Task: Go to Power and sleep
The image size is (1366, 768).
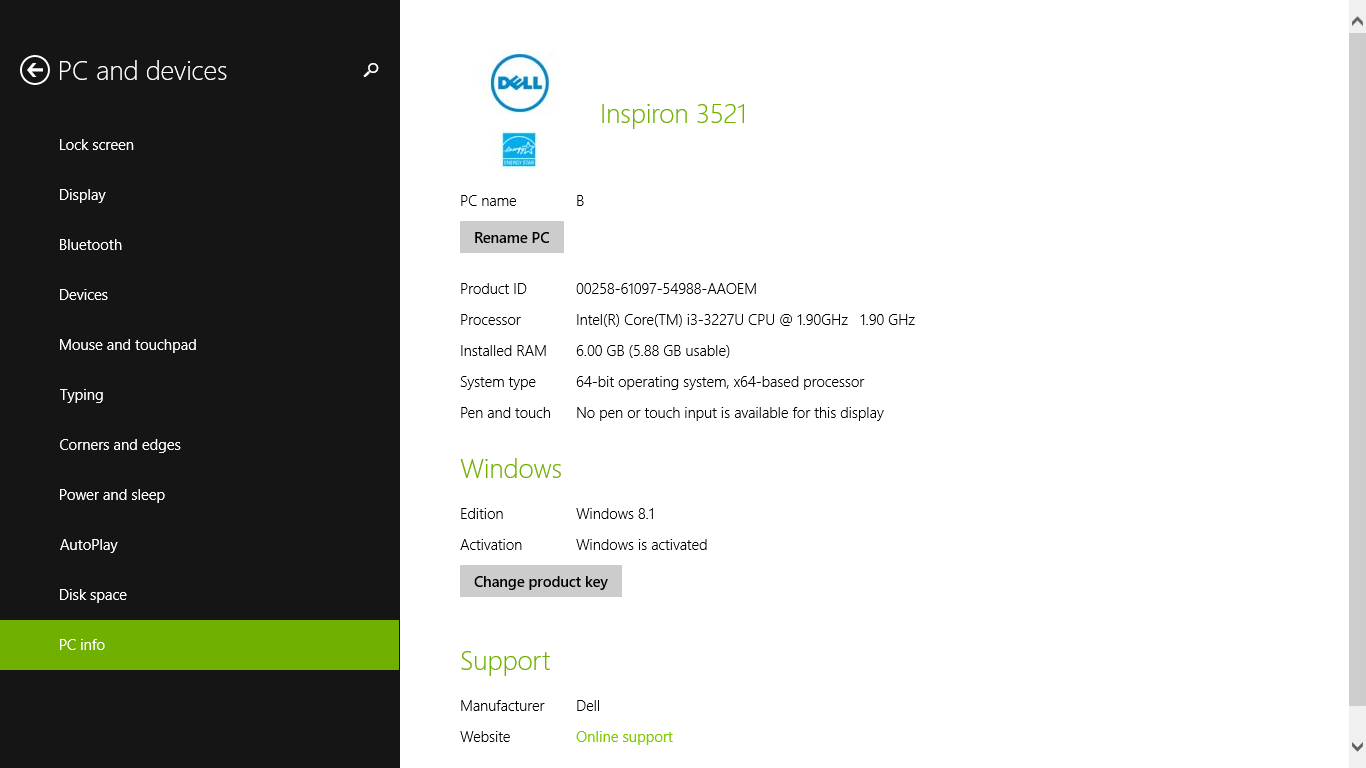Action: [200, 495]
